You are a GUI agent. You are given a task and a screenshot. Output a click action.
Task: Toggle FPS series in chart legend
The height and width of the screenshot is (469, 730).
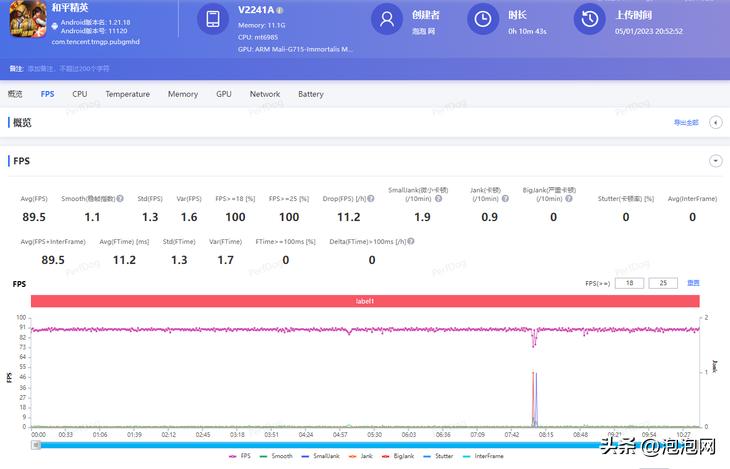[240, 456]
